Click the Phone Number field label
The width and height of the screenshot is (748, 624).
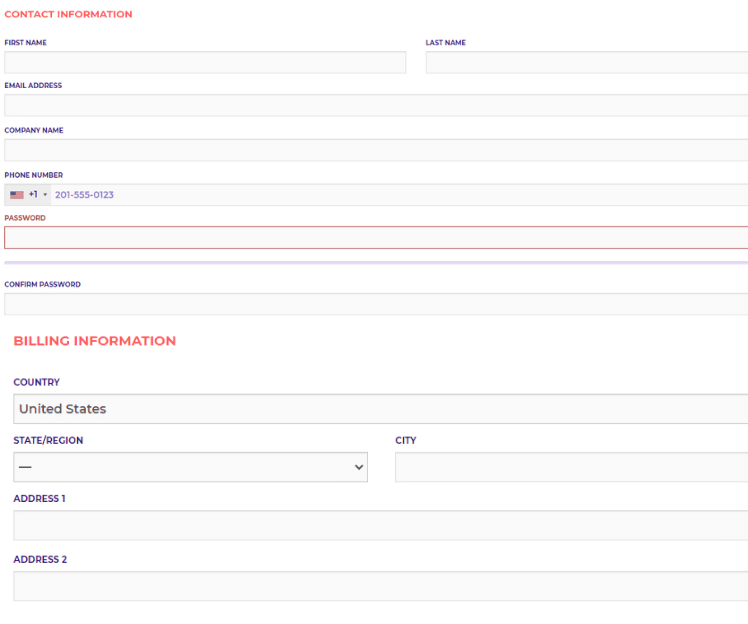(x=33, y=175)
